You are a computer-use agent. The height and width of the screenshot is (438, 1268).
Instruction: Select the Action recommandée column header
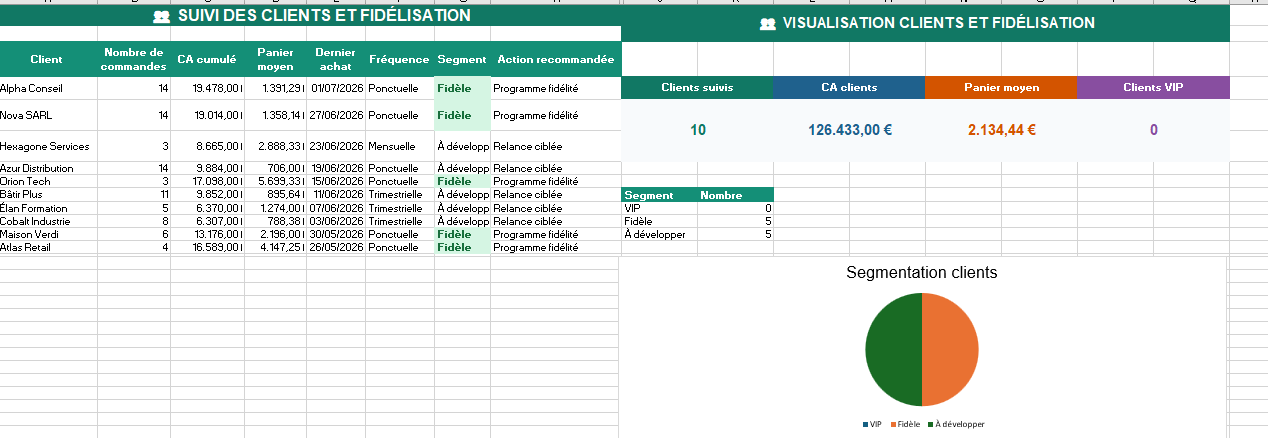556,59
